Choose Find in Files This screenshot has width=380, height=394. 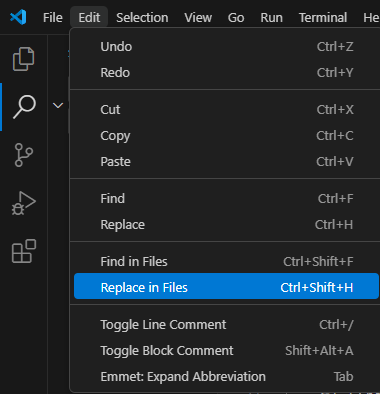coord(226,262)
